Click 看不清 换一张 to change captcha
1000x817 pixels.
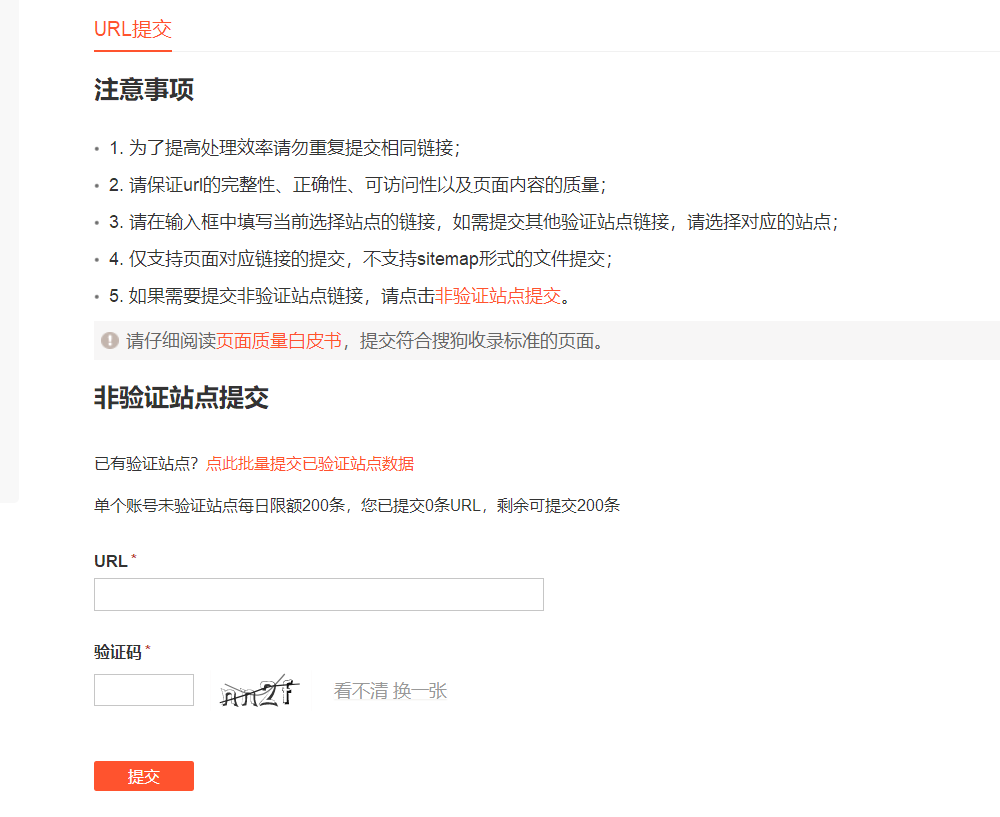390,691
